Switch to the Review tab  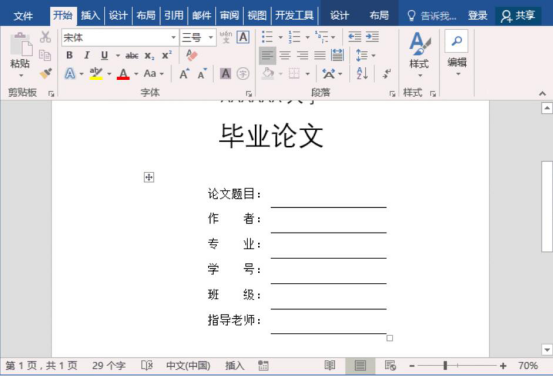pos(229,15)
